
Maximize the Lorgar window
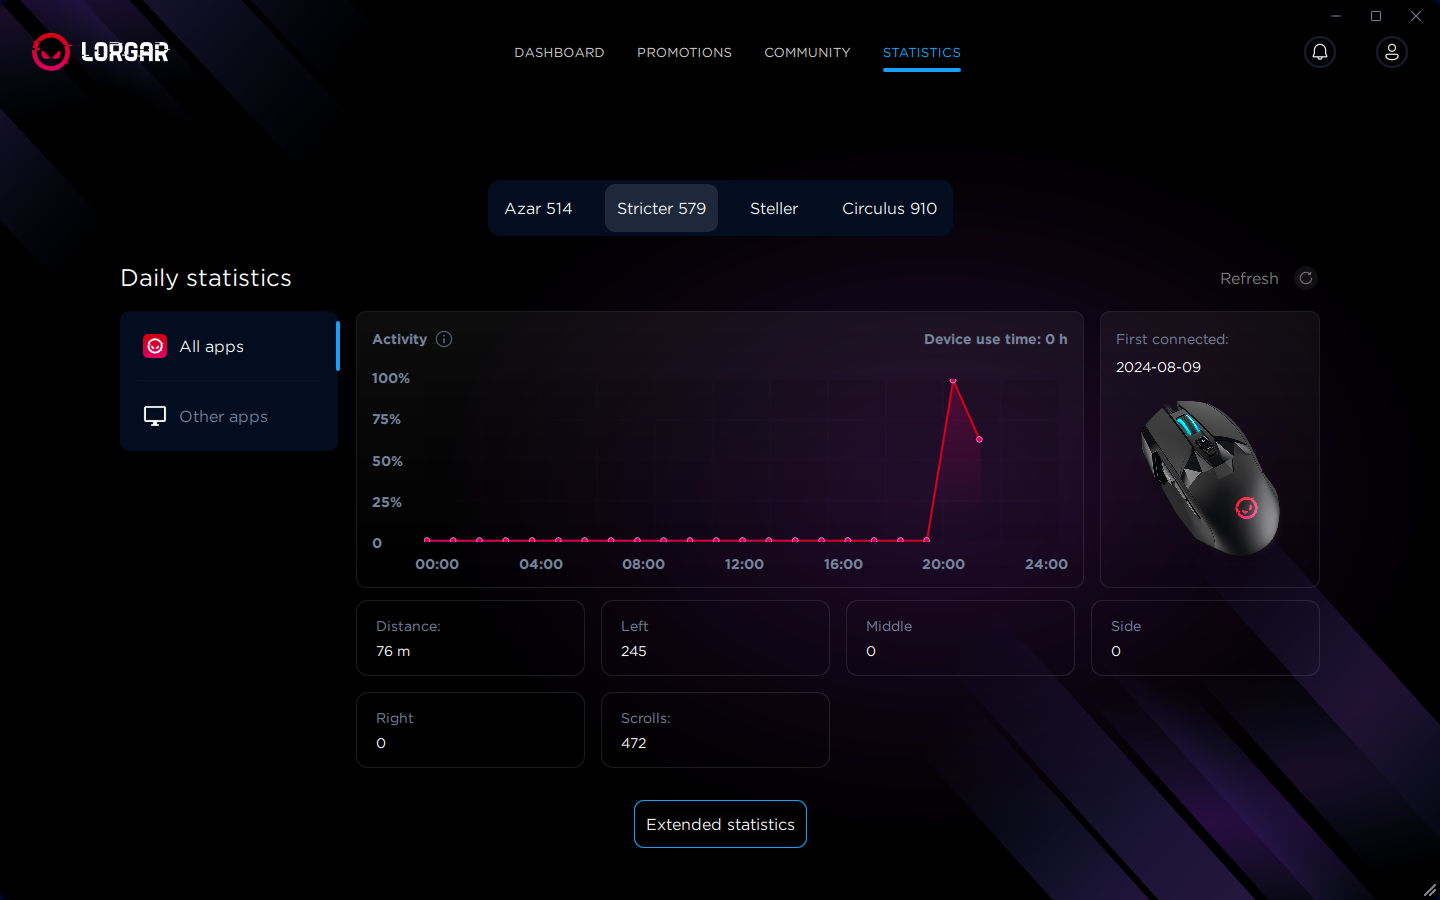click(x=1376, y=16)
